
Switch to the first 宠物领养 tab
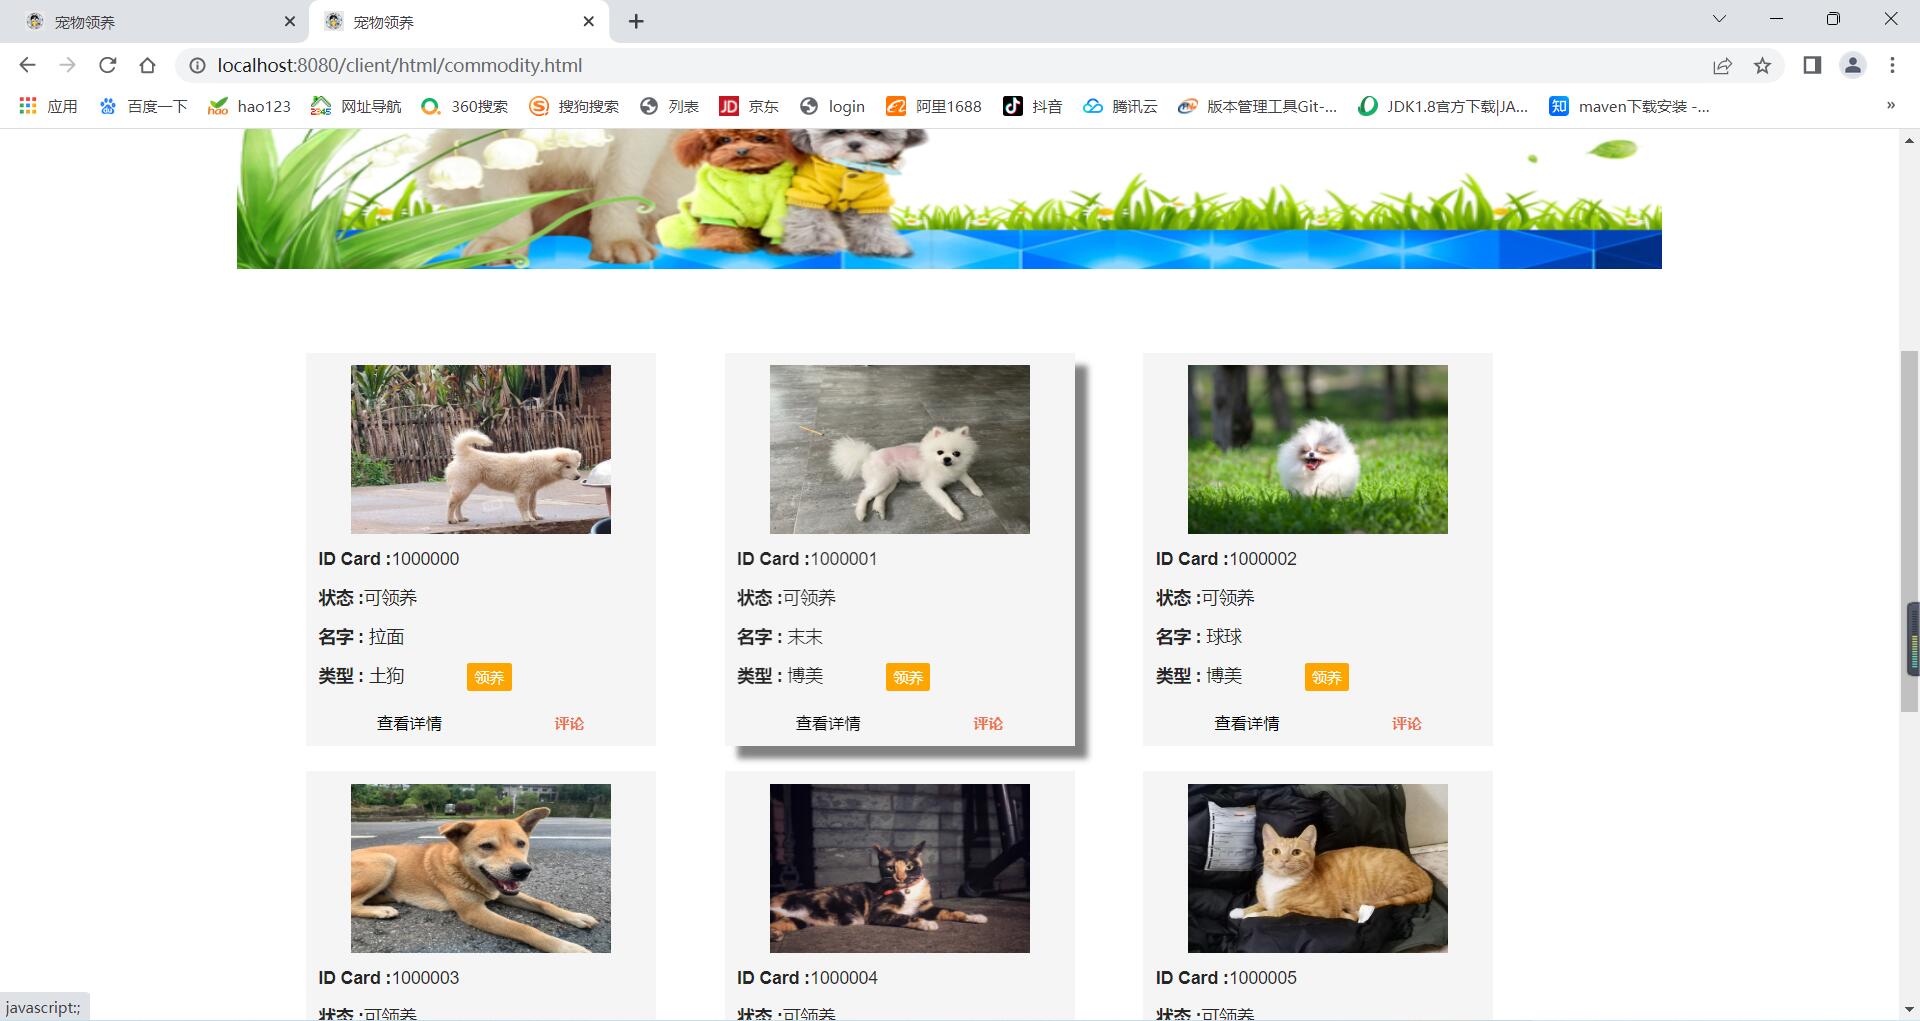coord(155,21)
